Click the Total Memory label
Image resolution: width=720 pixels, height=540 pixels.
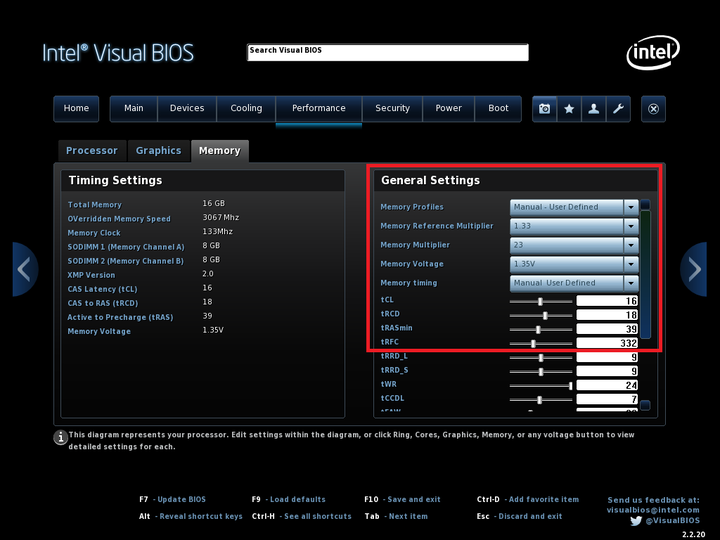coord(95,205)
